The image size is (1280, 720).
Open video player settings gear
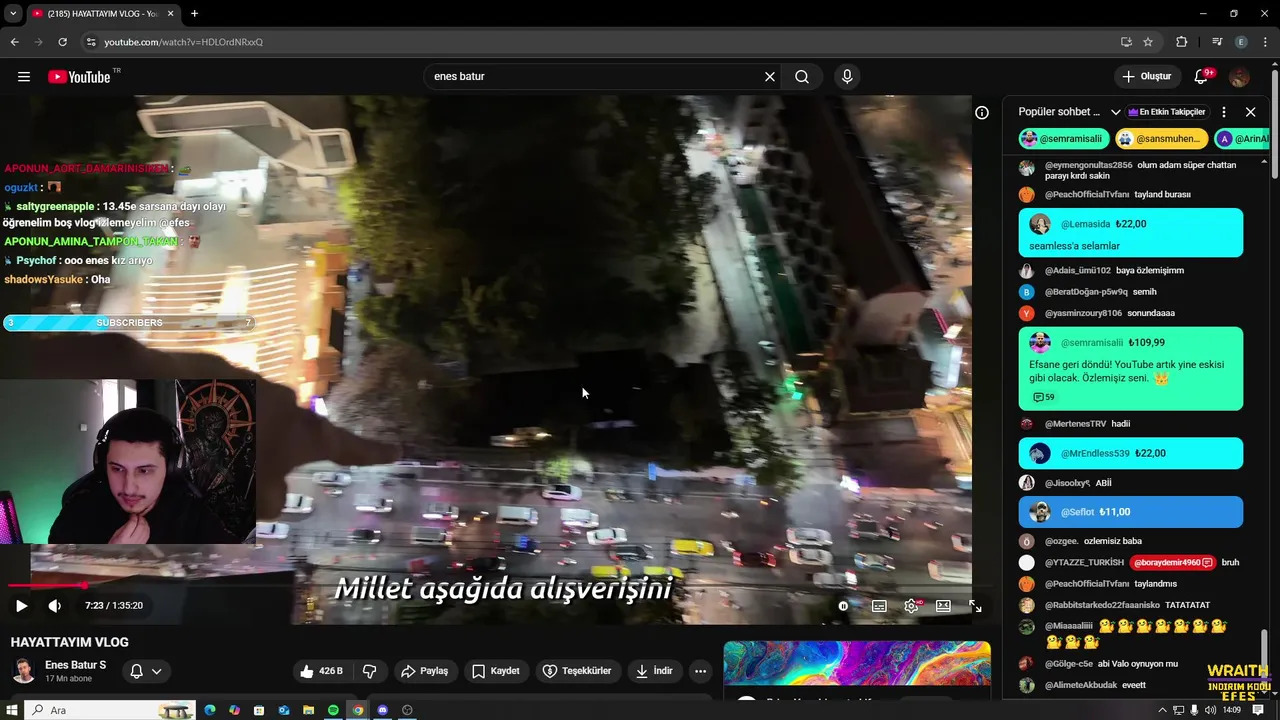tap(911, 605)
